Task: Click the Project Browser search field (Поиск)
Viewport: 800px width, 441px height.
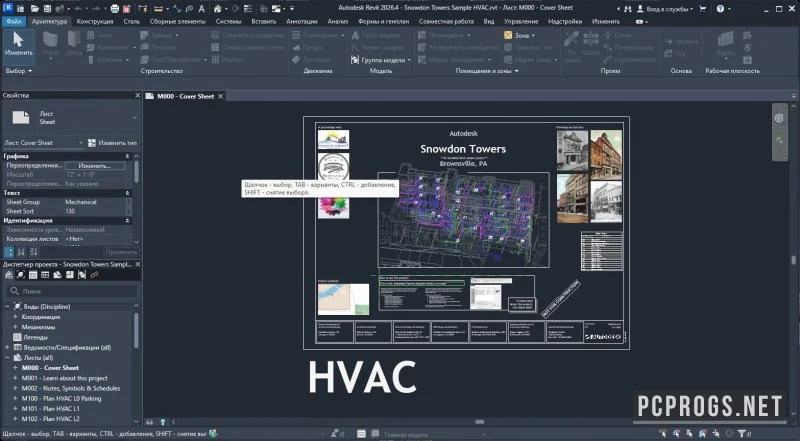Action: tap(72, 291)
